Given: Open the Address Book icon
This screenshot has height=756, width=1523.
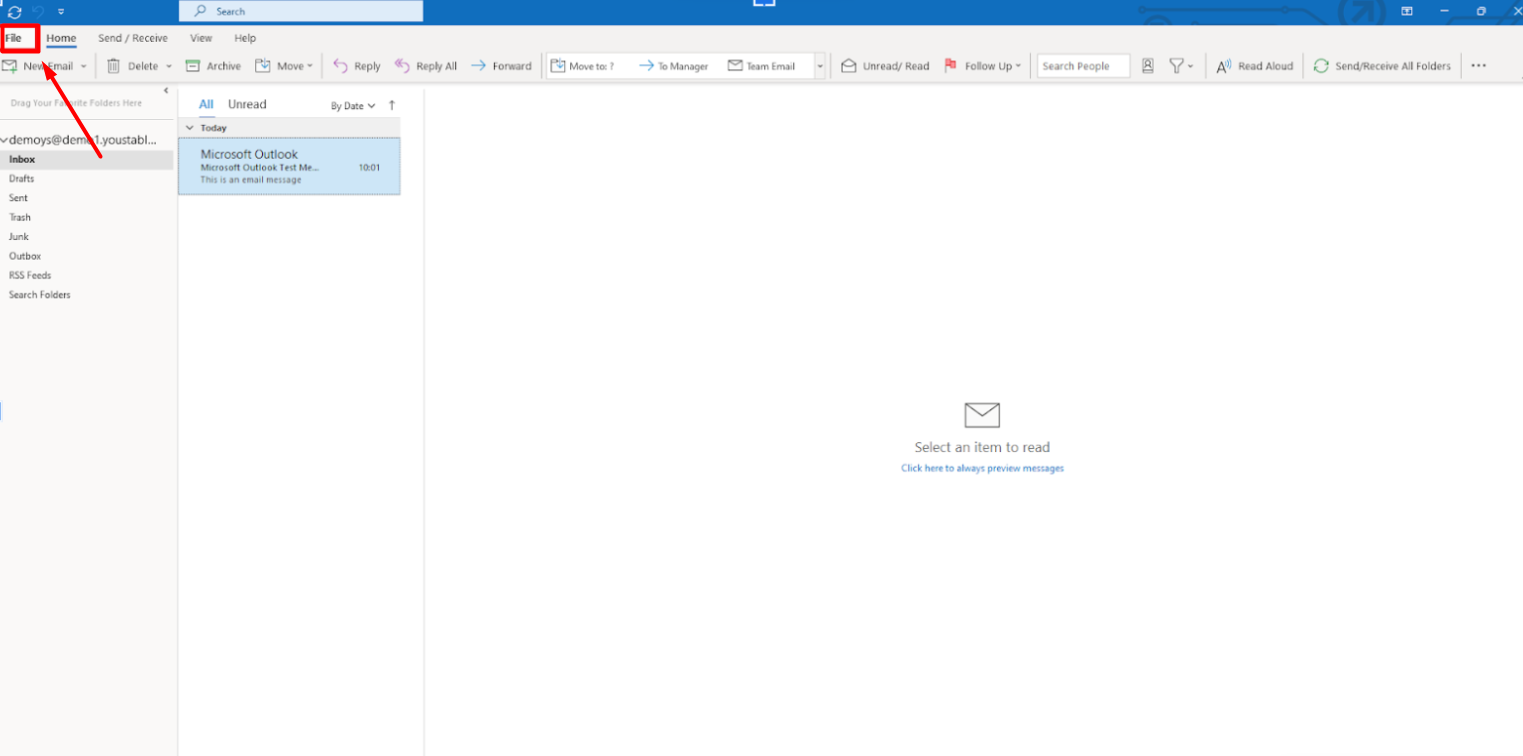Looking at the screenshot, I should (1148, 66).
